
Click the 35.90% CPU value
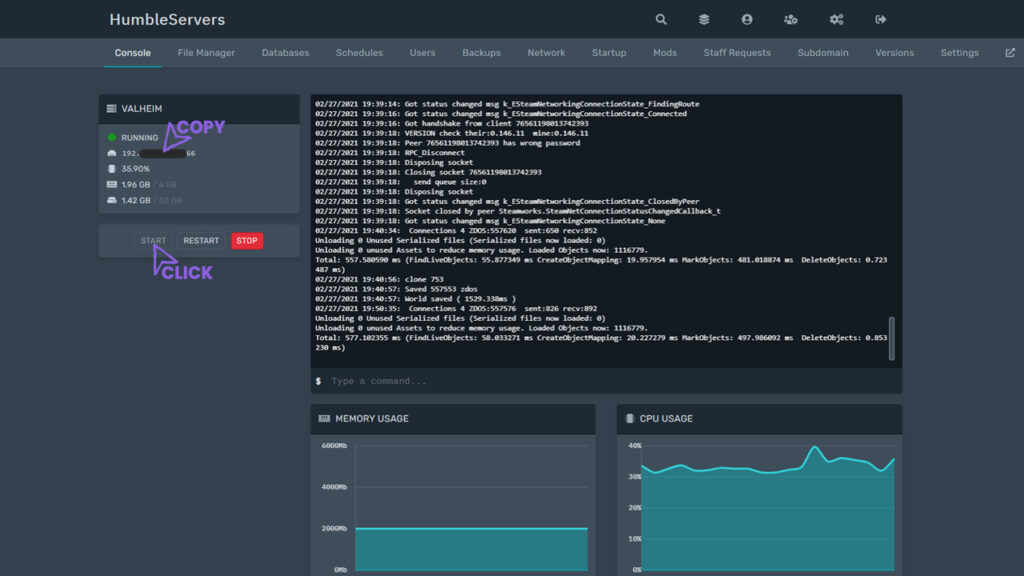(135, 169)
